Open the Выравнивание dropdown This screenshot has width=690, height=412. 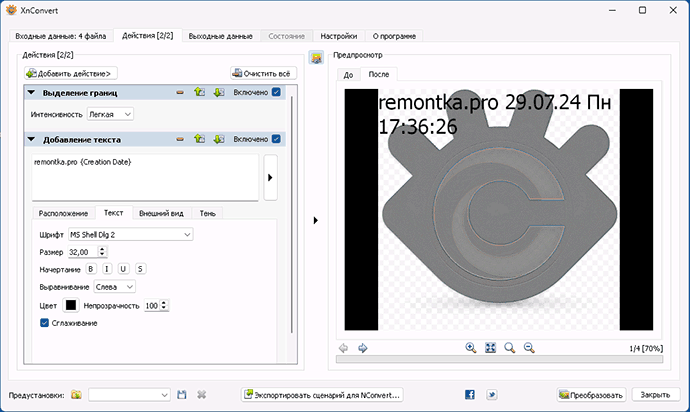(114, 287)
